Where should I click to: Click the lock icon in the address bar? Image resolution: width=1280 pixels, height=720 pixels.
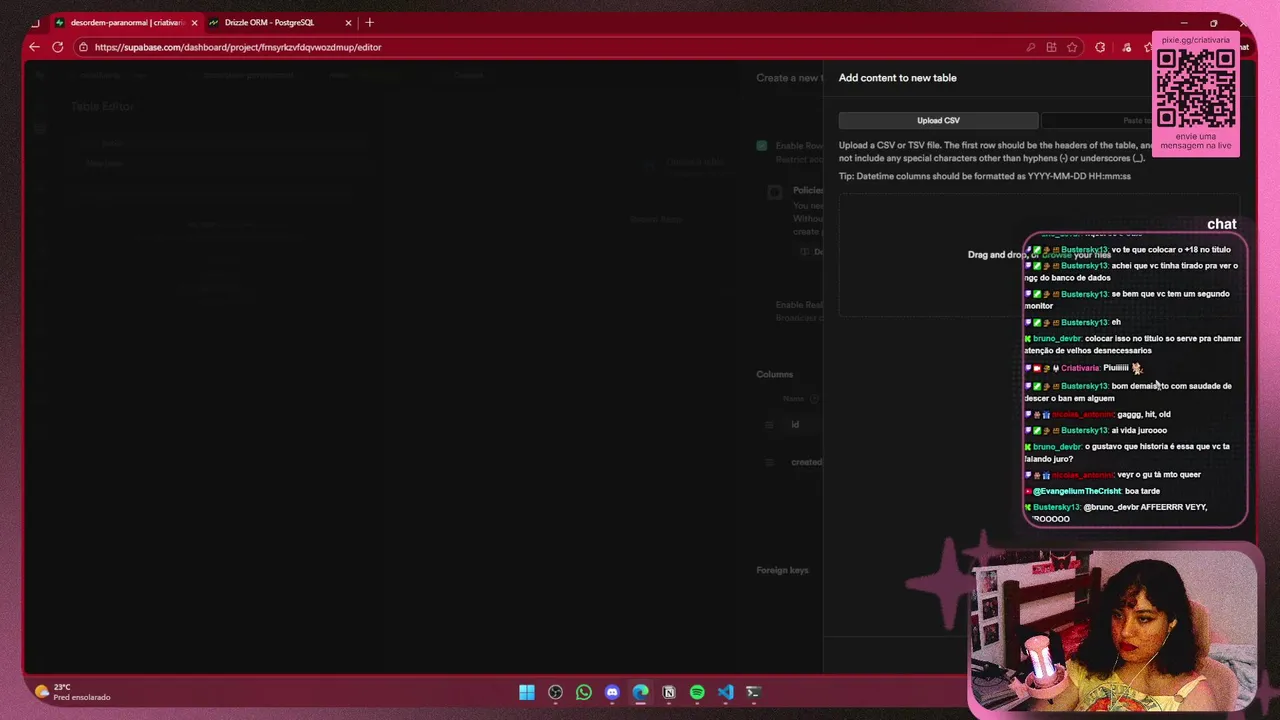click(84, 47)
